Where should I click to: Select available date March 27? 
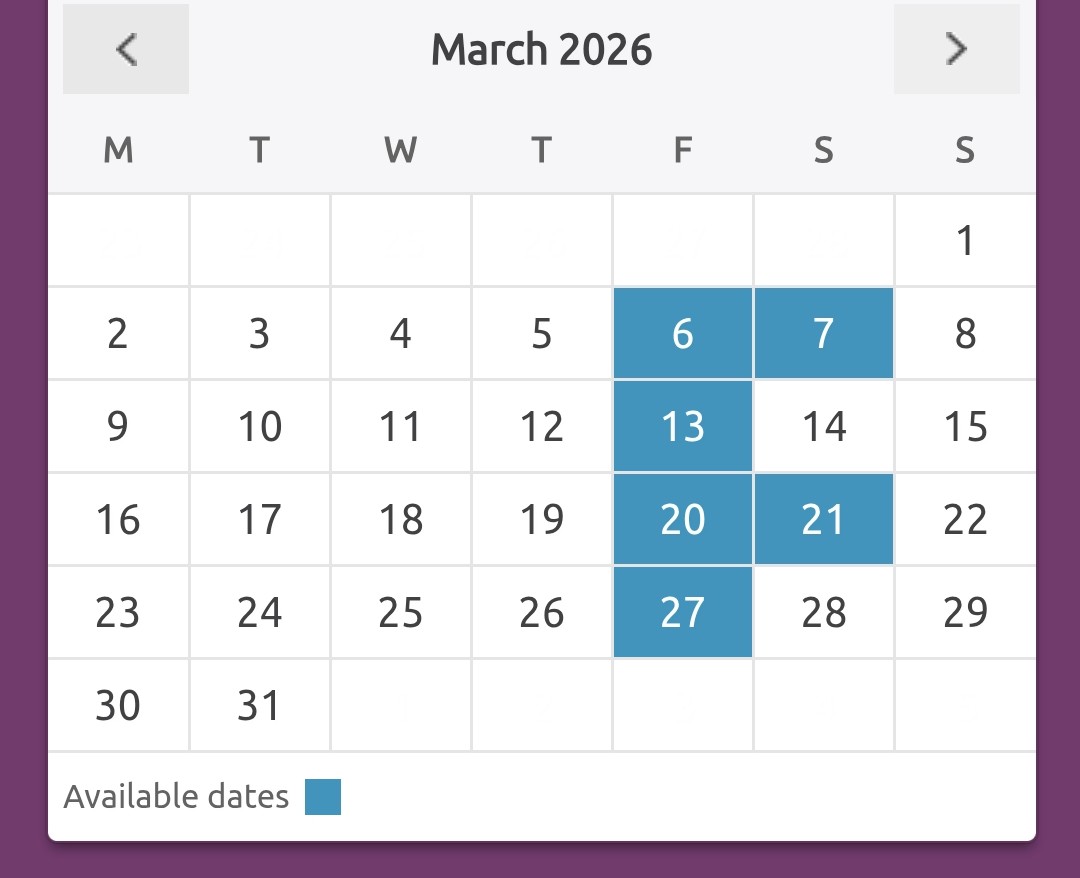pyautogui.click(x=683, y=612)
